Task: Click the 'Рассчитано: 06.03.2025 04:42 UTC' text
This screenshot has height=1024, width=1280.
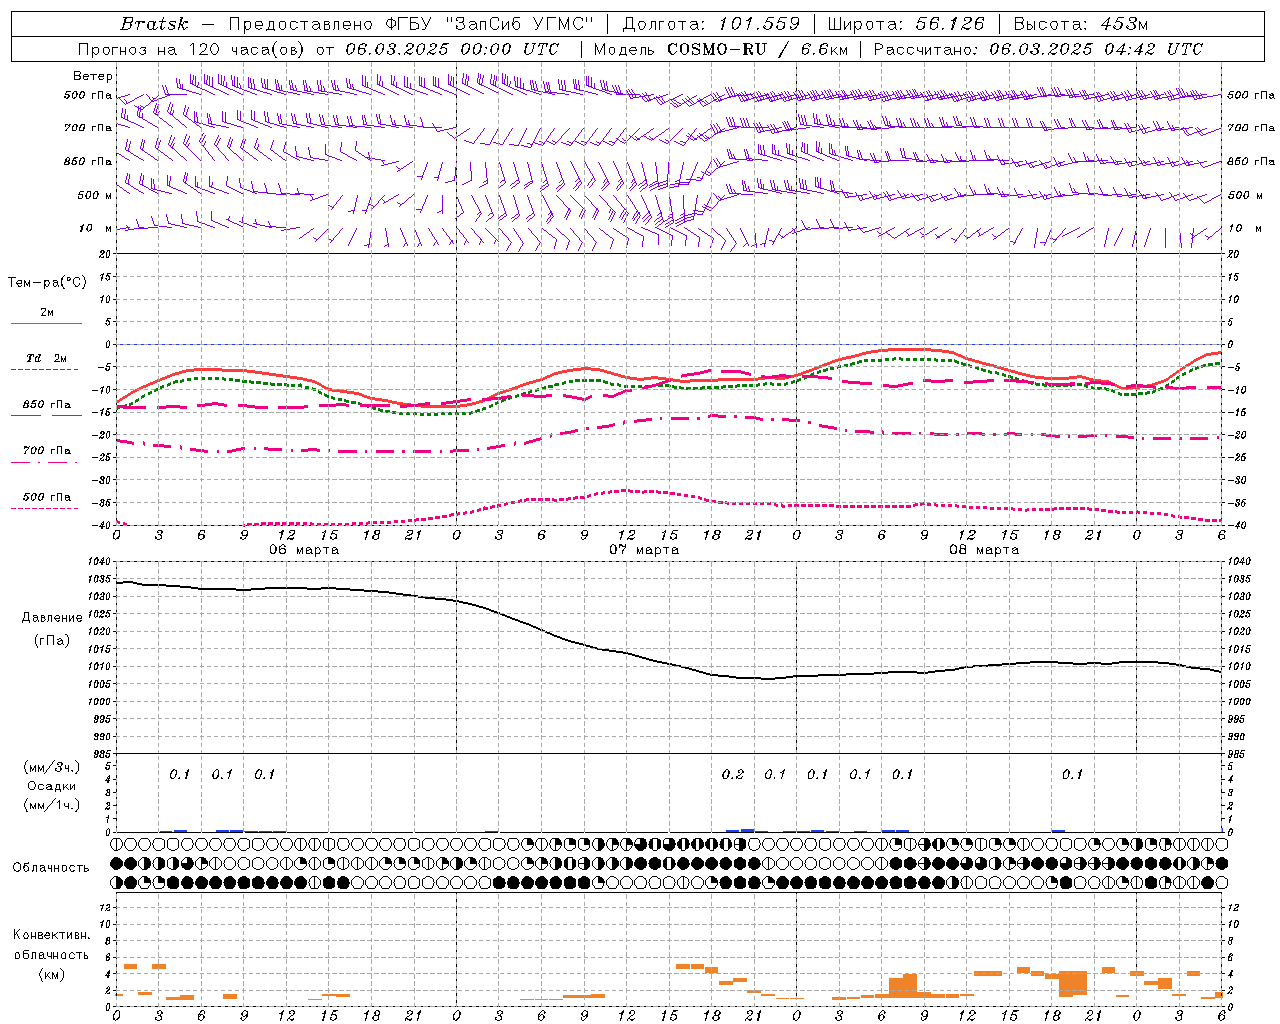Action: click(x=1038, y=49)
